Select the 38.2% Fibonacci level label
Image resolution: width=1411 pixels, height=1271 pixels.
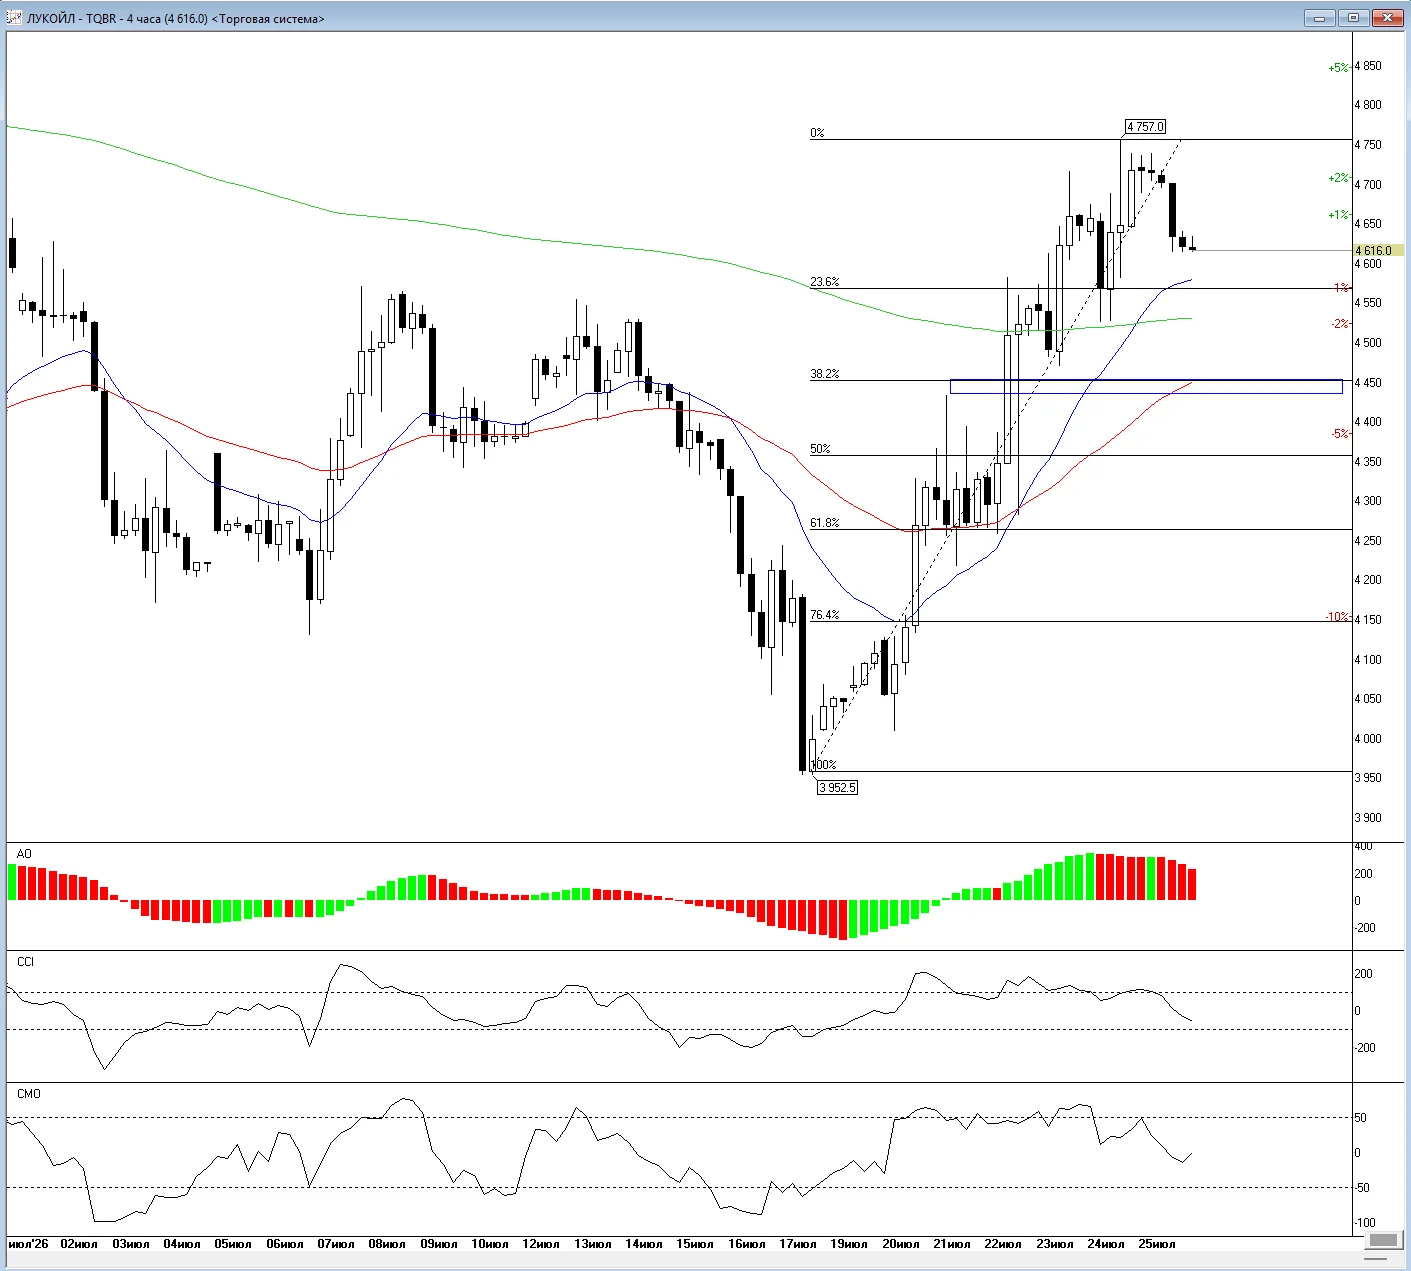(x=824, y=374)
